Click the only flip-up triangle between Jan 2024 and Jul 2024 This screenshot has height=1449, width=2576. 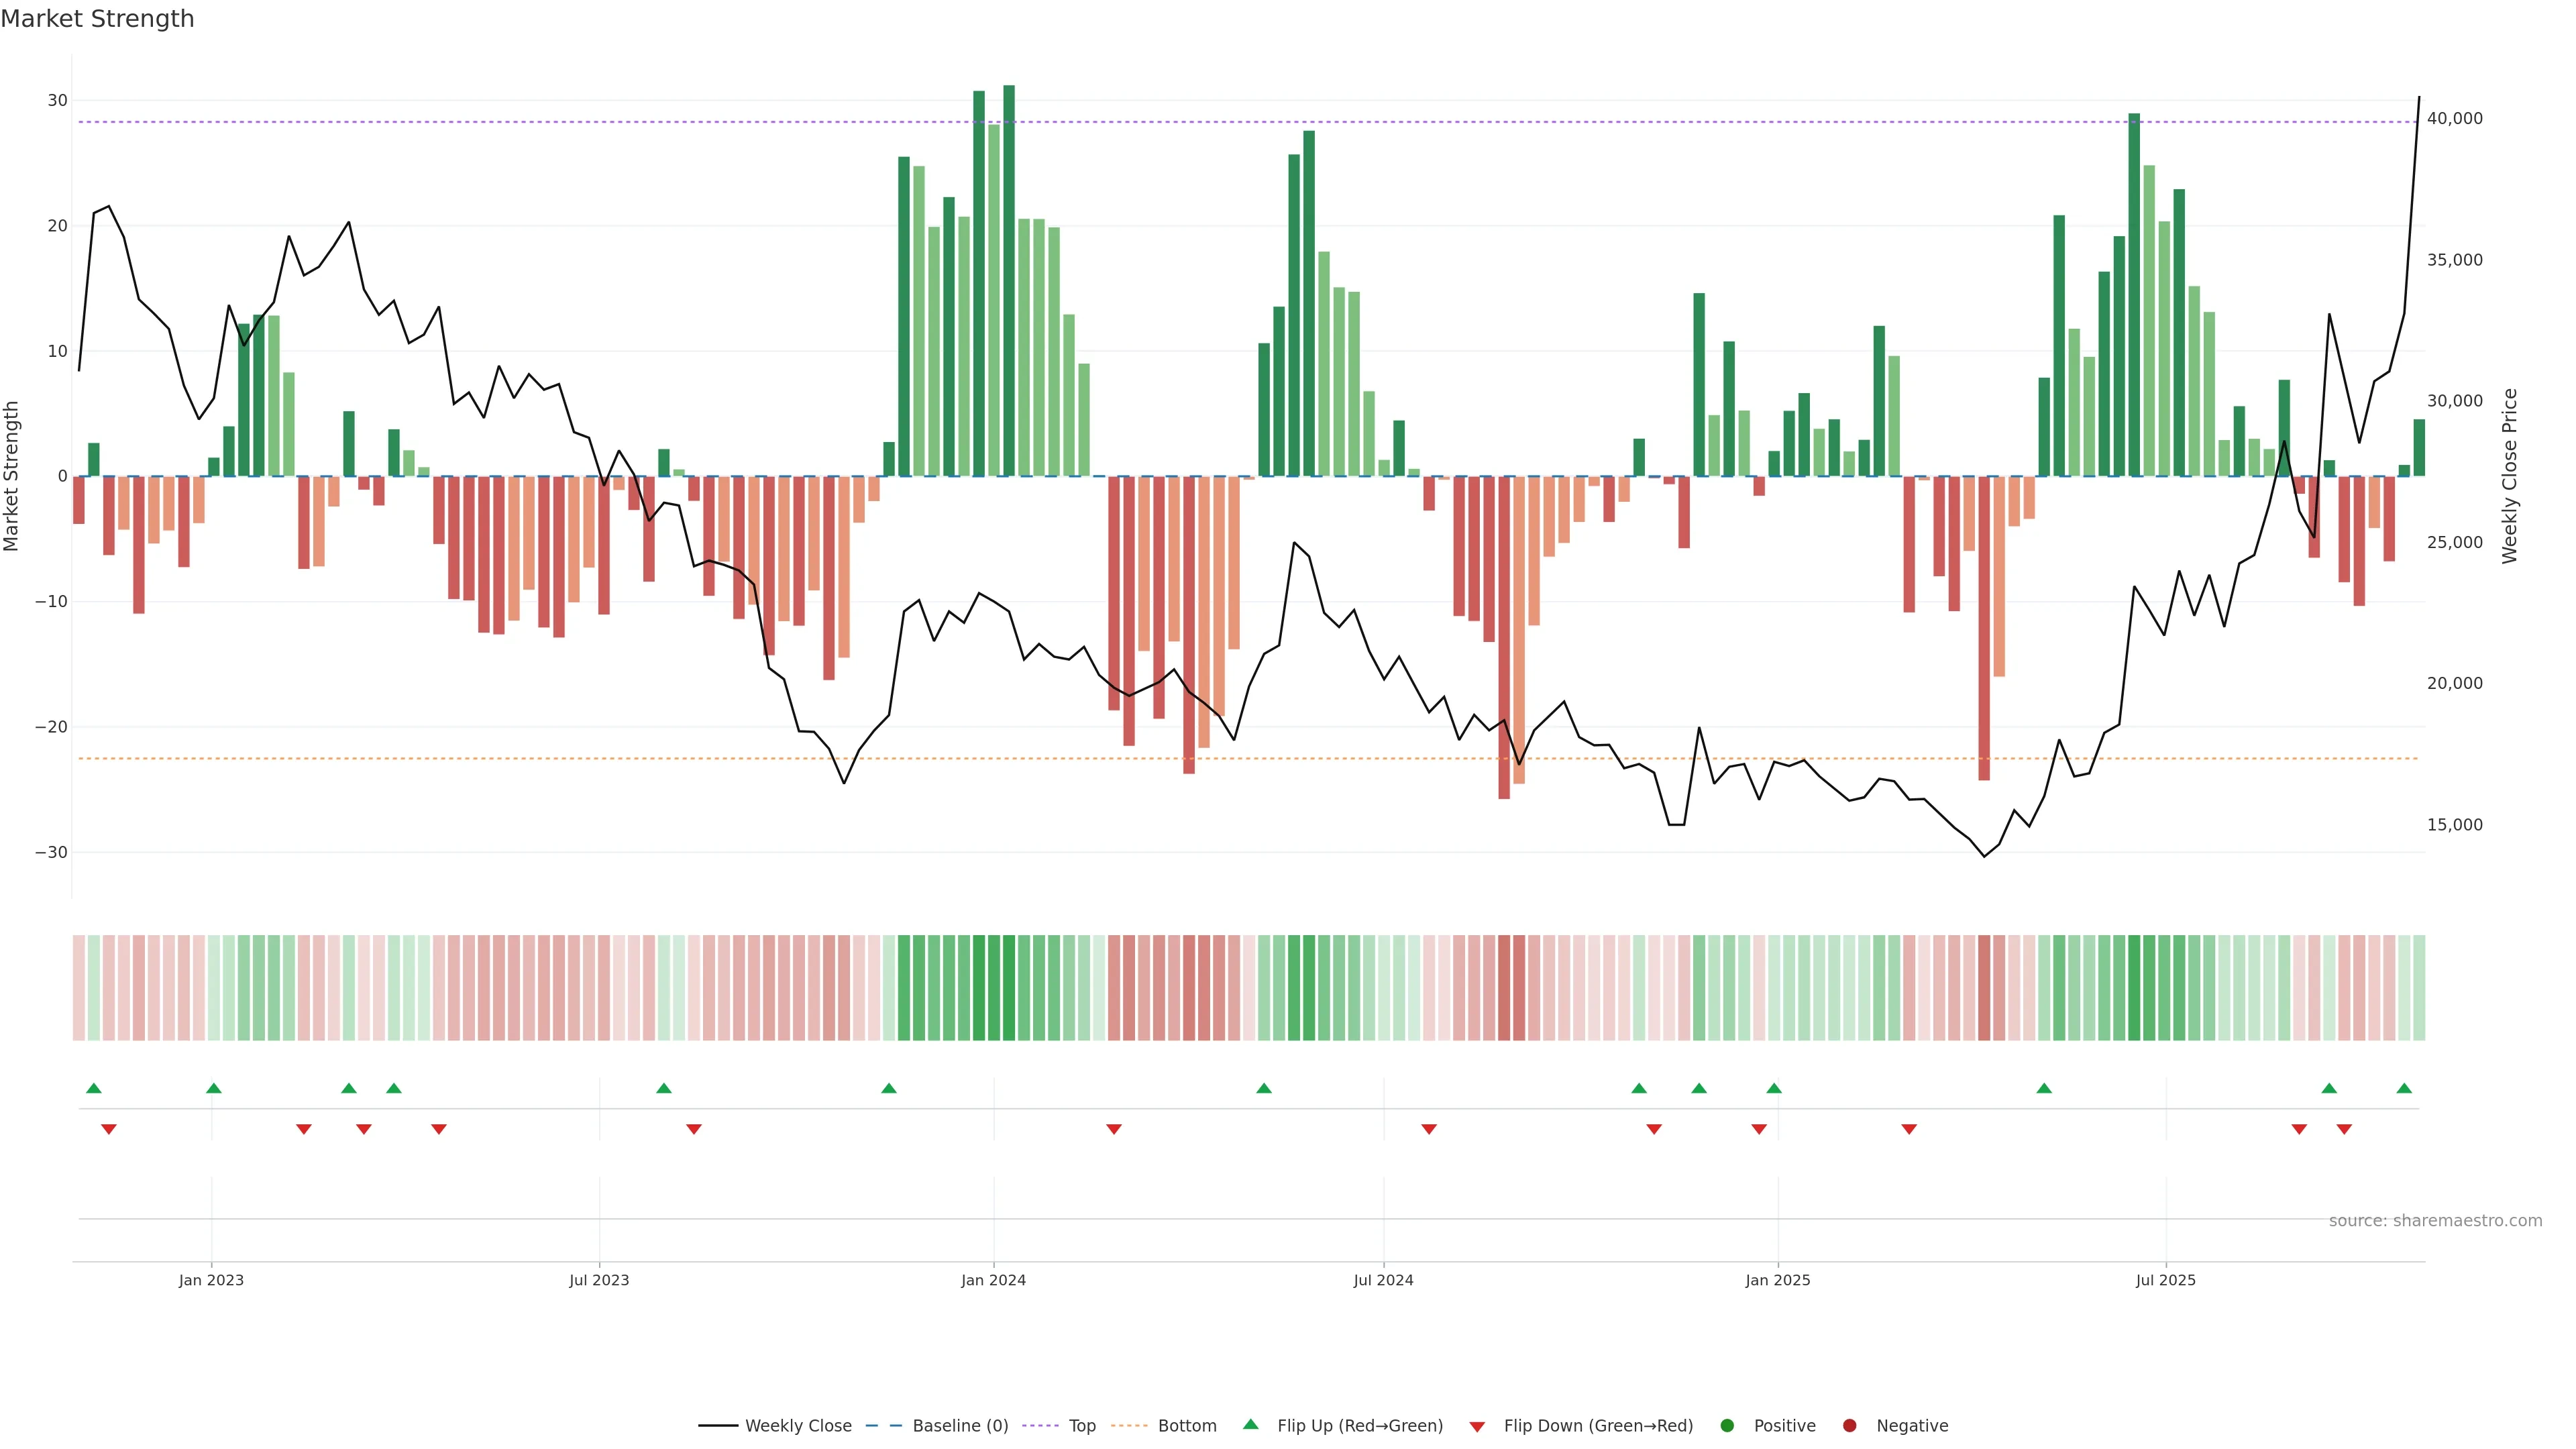(1264, 1088)
